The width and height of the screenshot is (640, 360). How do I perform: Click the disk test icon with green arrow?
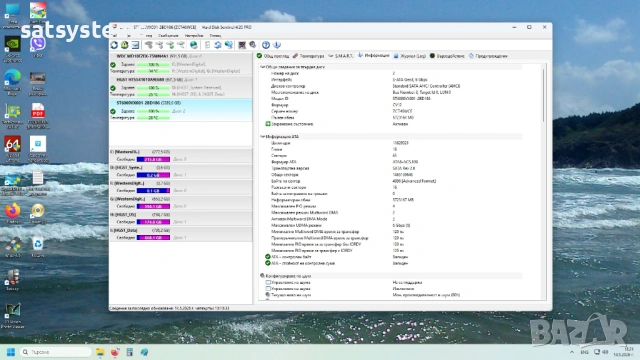170,45
